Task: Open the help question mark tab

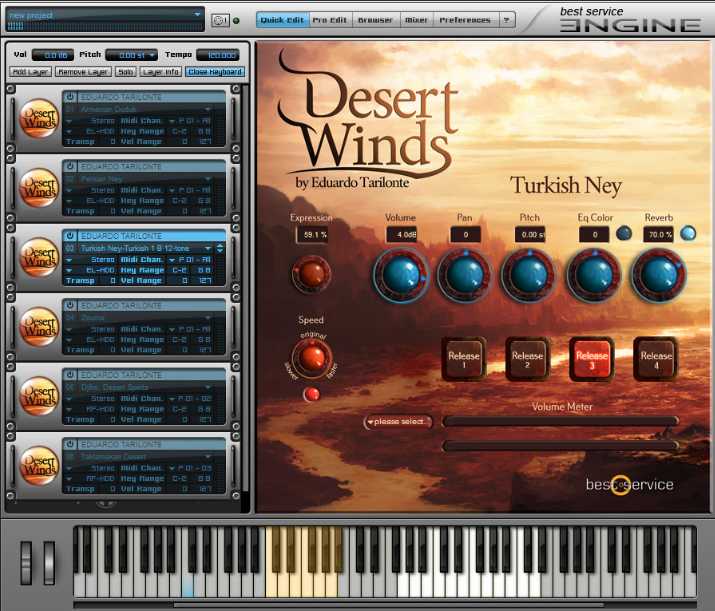Action: pyautogui.click(x=506, y=20)
